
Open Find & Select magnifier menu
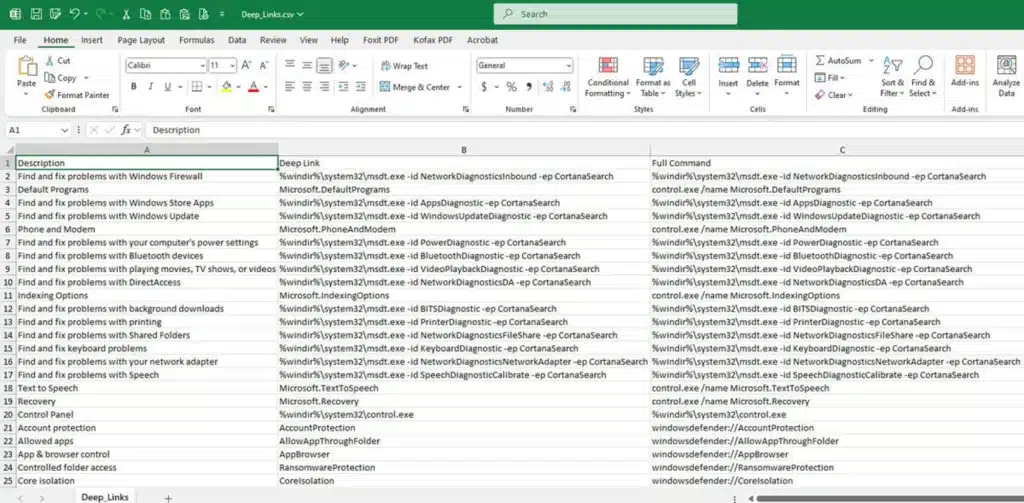[923, 77]
